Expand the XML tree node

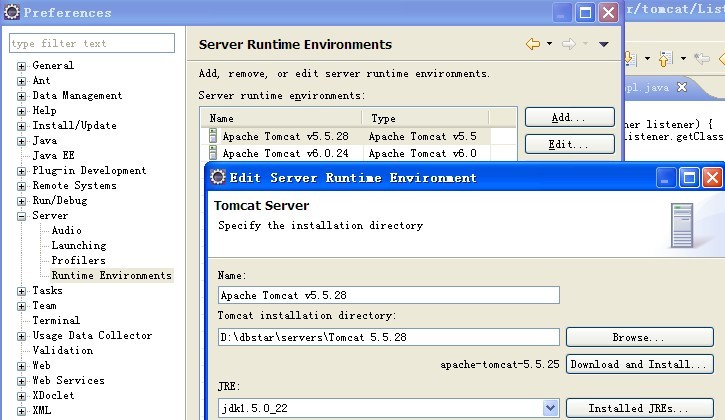21,411
